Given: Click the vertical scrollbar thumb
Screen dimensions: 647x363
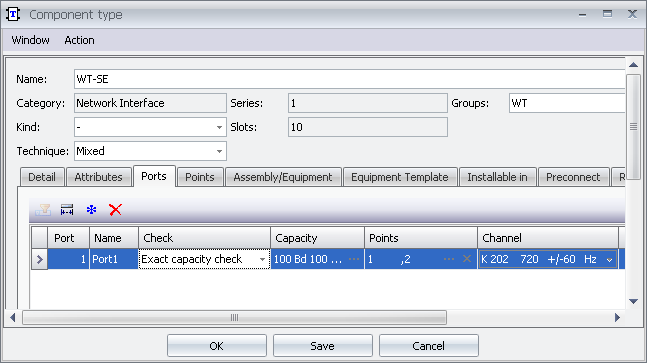Looking at the screenshot, I should tap(633, 127).
